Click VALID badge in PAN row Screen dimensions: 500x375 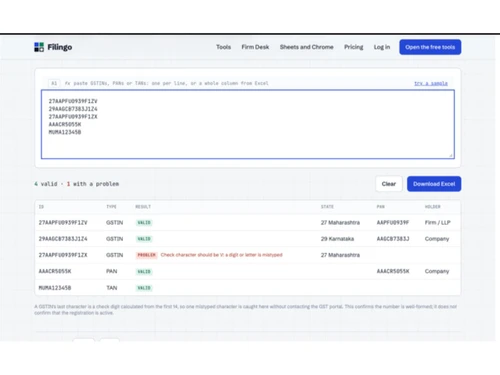click(x=144, y=271)
